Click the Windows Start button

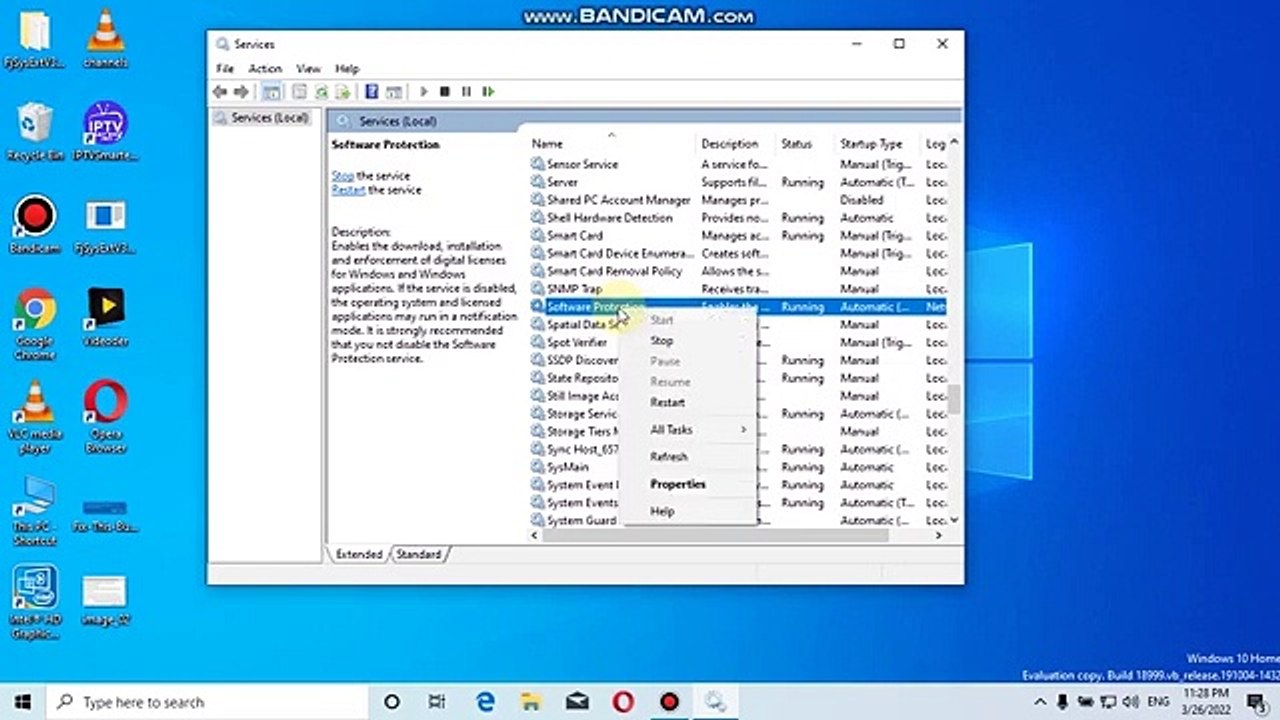pyautogui.click(x=22, y=702)
